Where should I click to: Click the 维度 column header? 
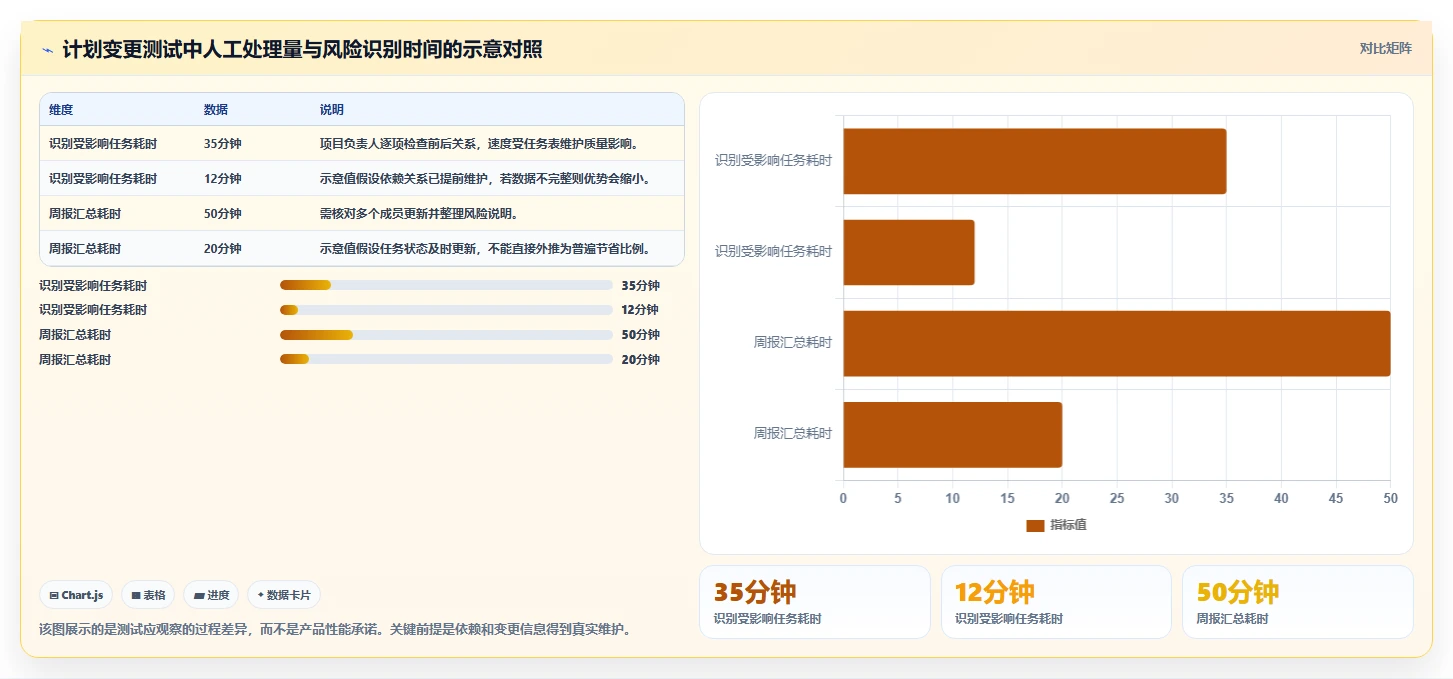pos(61,109)
